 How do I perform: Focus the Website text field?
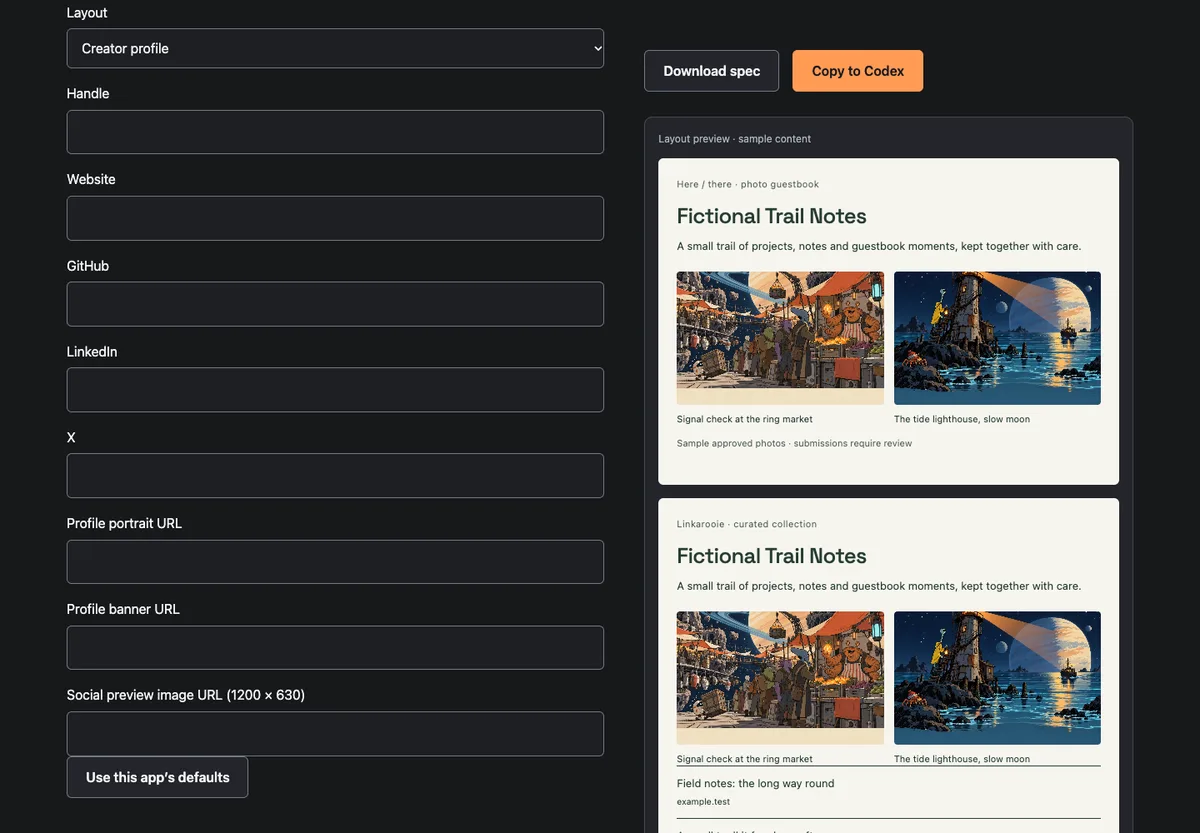tap(335, 218)
